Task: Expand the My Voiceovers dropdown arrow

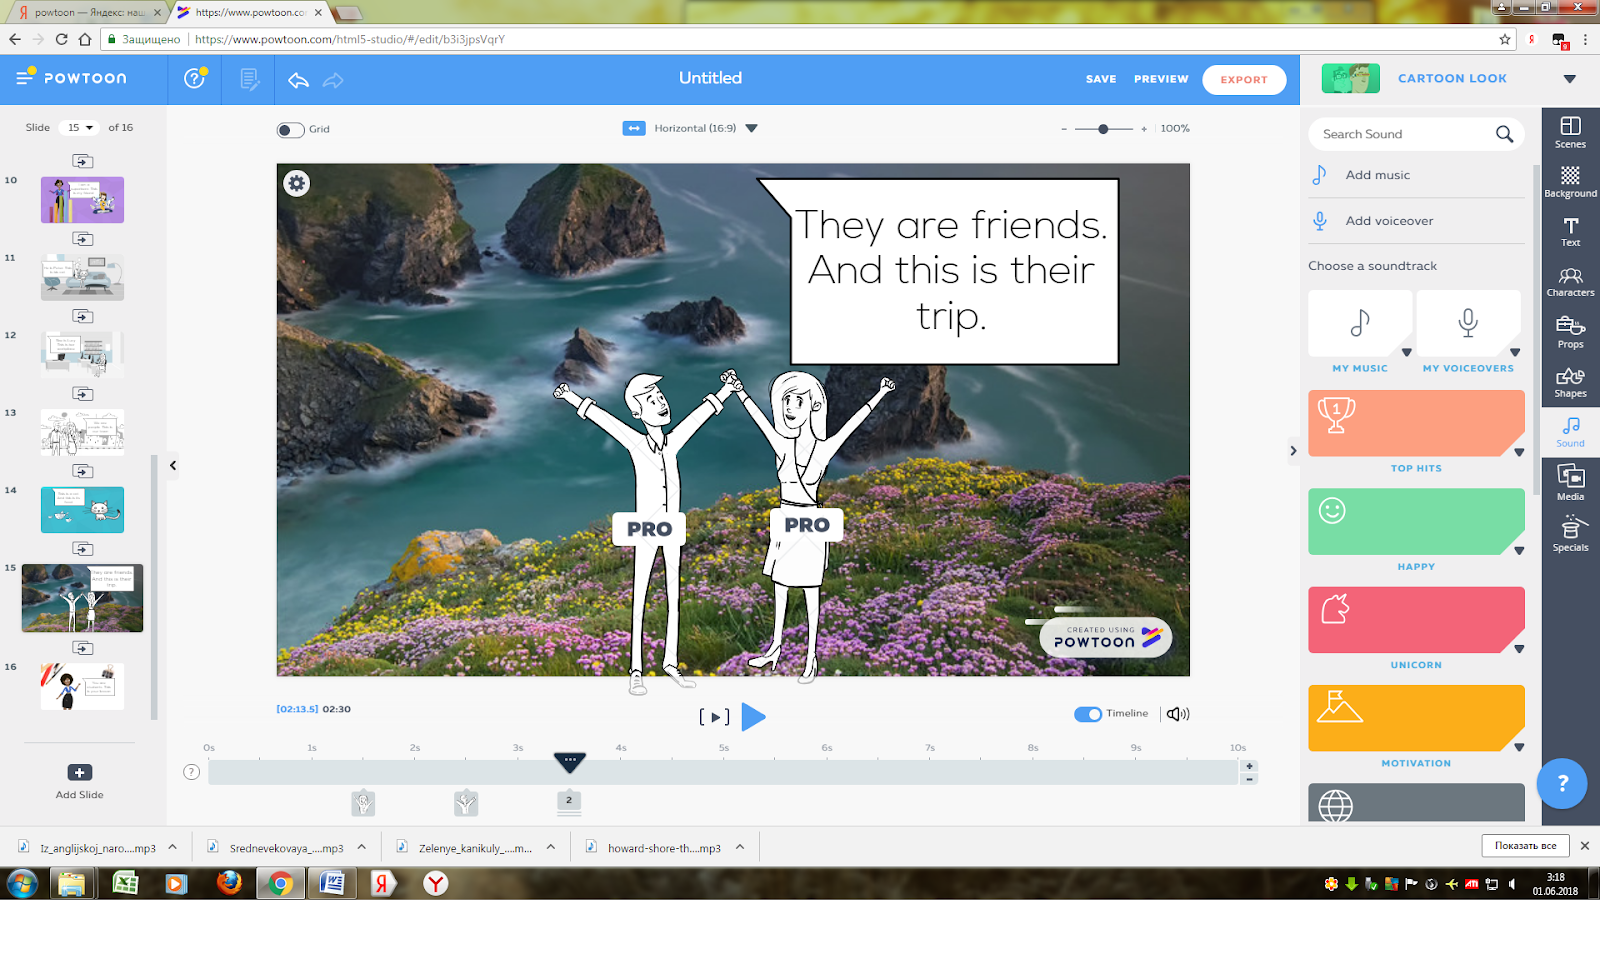Action: tap(1515, 352)
